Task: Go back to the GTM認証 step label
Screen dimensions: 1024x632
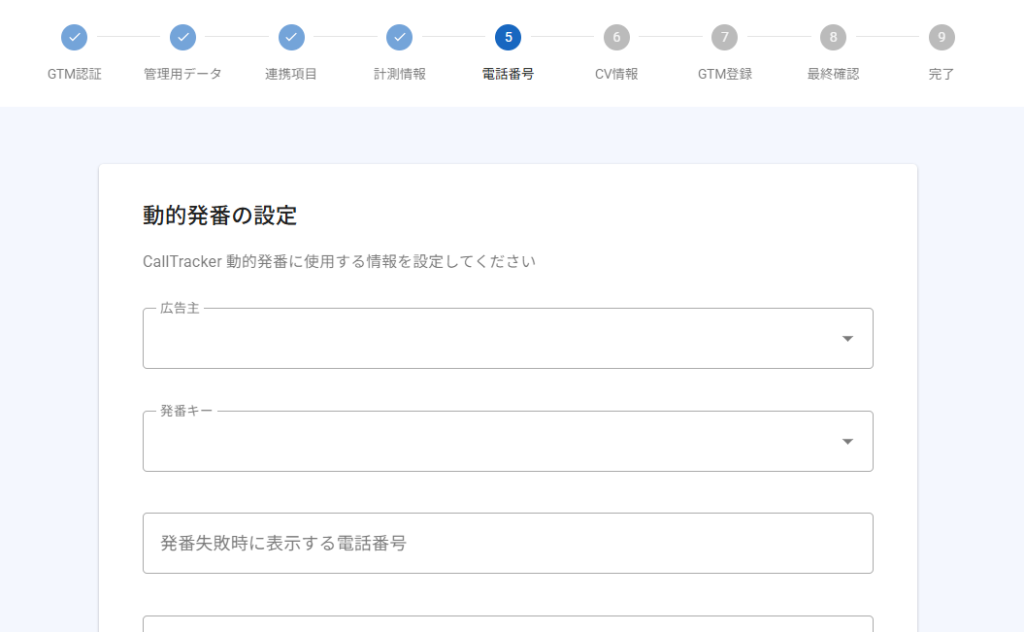Action: 74,74
